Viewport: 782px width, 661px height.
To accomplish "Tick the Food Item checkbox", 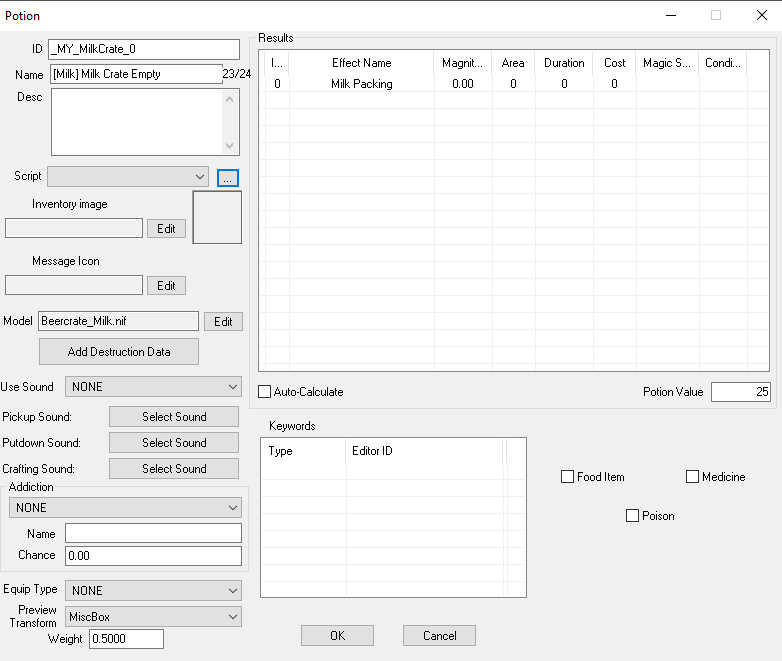I will [x=567, y=477].
